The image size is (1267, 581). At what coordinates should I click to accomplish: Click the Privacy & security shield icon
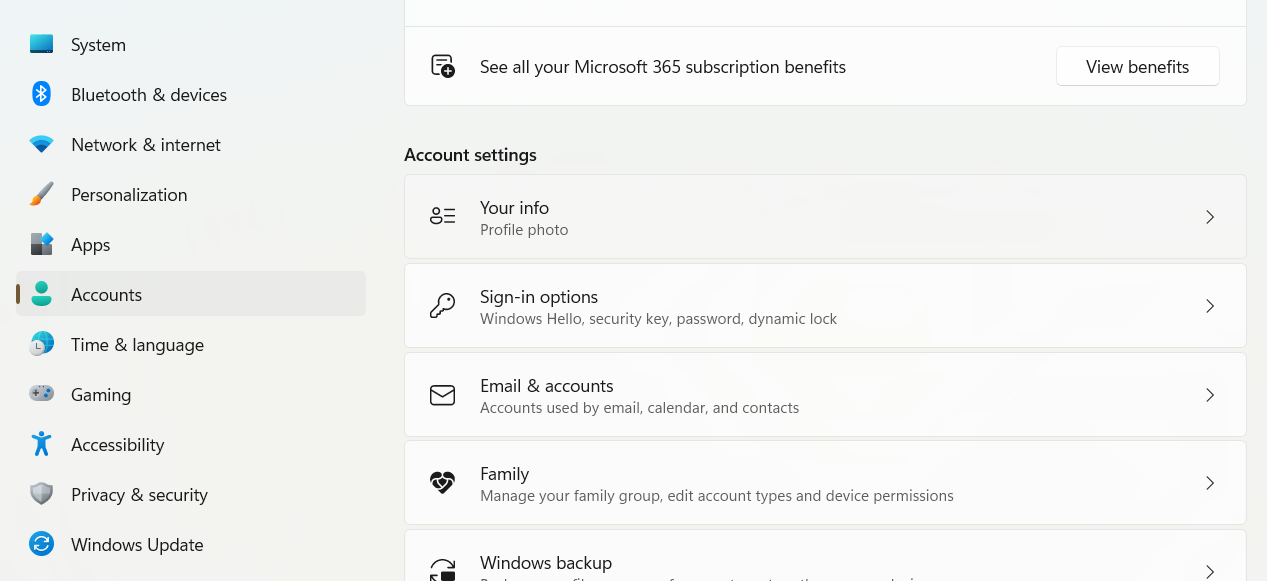pos(41,494)
